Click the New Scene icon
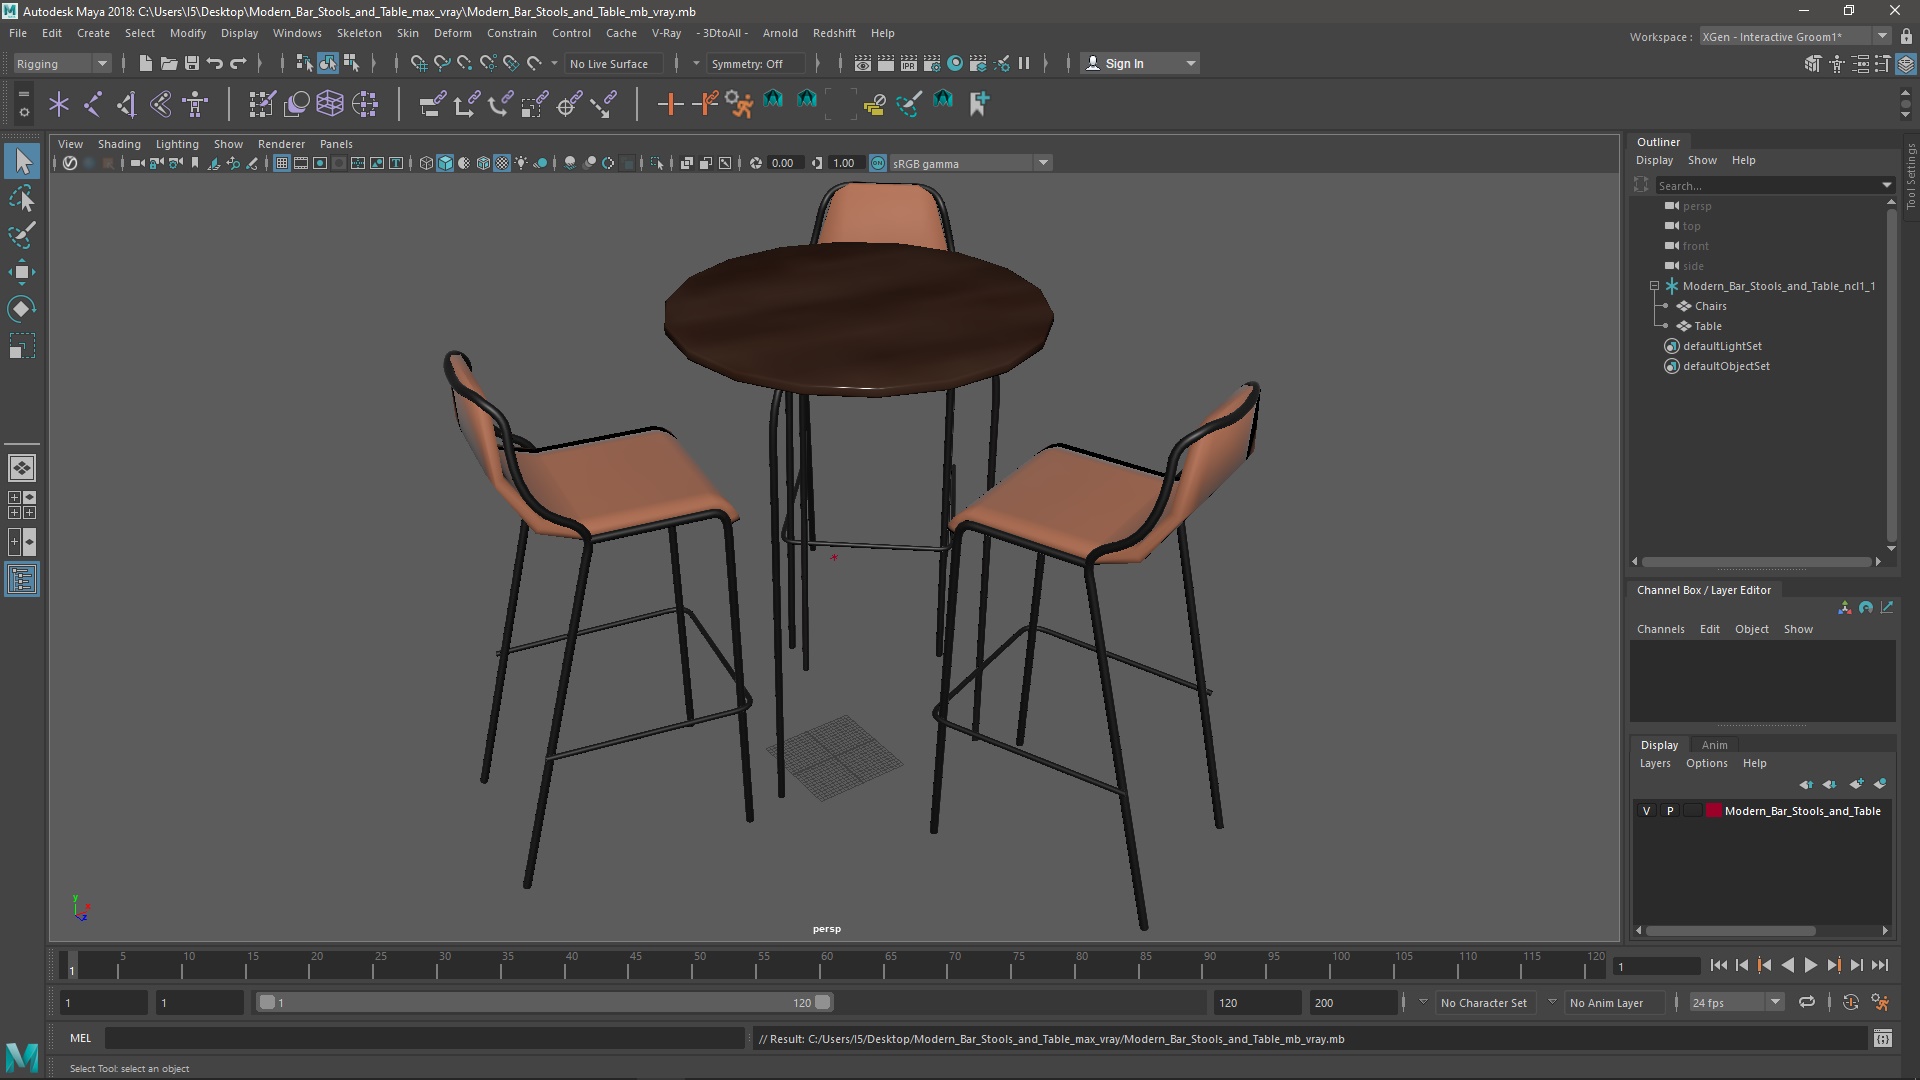The width and height of the screenshot is (1920, 1080). coord(145,63)
